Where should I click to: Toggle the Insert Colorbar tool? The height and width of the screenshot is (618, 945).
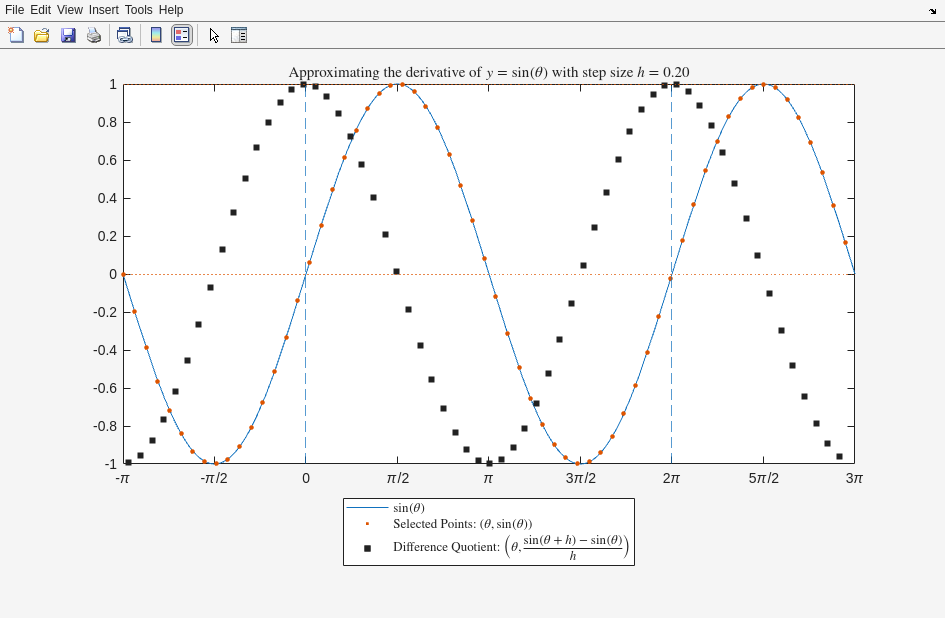156,35
